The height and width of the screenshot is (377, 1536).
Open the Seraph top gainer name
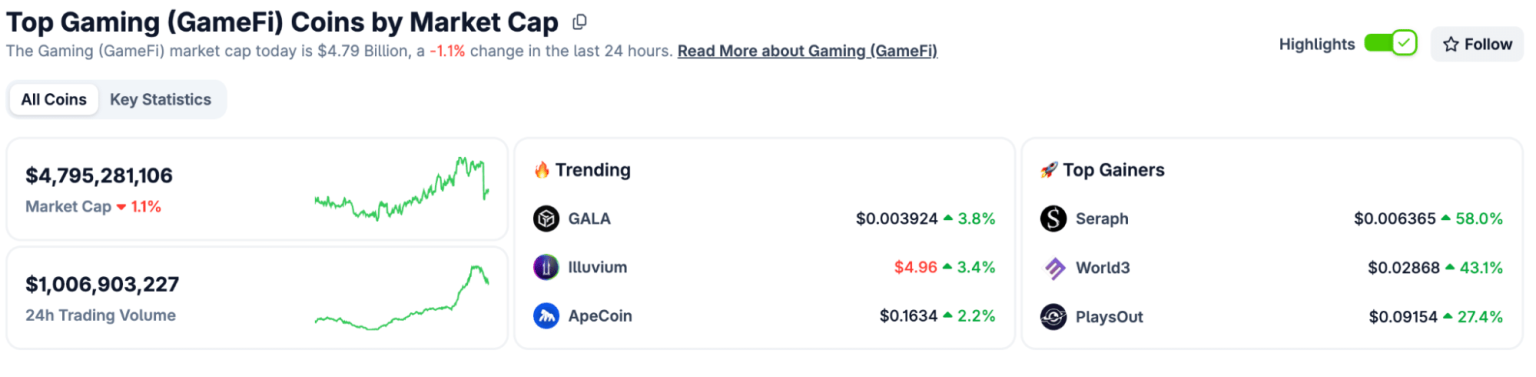1102,218
